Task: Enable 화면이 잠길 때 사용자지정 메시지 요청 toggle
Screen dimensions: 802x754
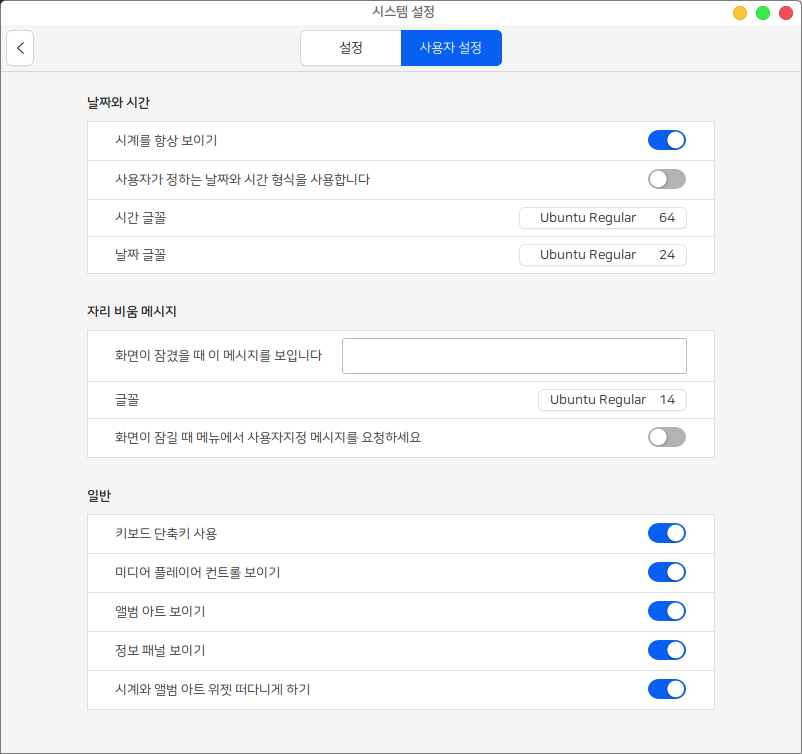Action: 666,437
